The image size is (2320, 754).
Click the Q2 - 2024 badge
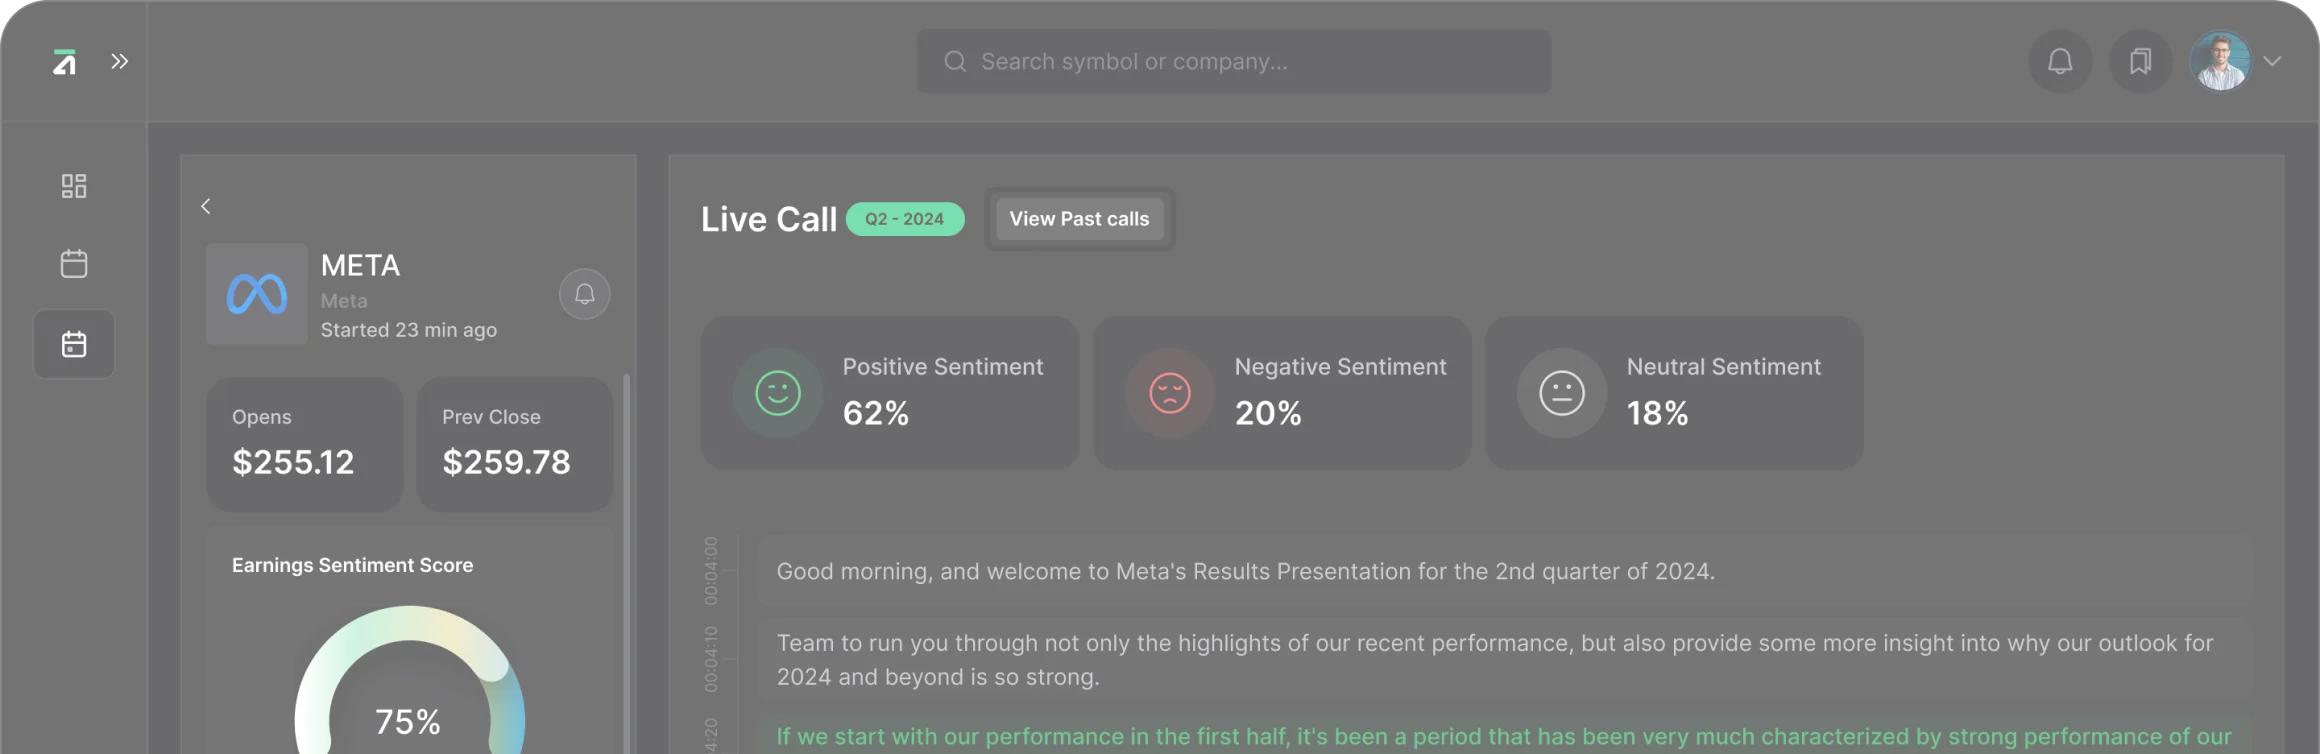[x=905, y=219]
